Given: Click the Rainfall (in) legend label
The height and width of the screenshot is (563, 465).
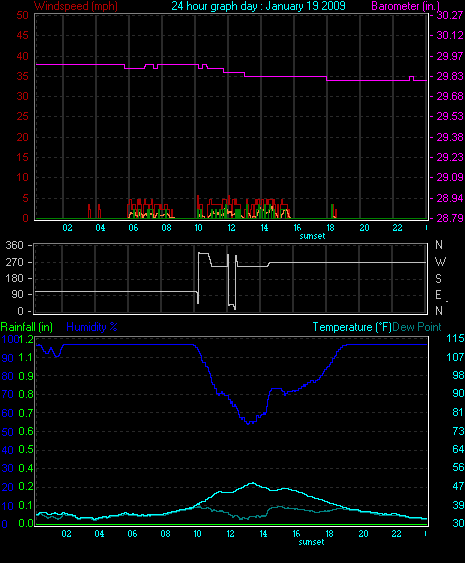Looking at the screenshot, I should point(27,327).
